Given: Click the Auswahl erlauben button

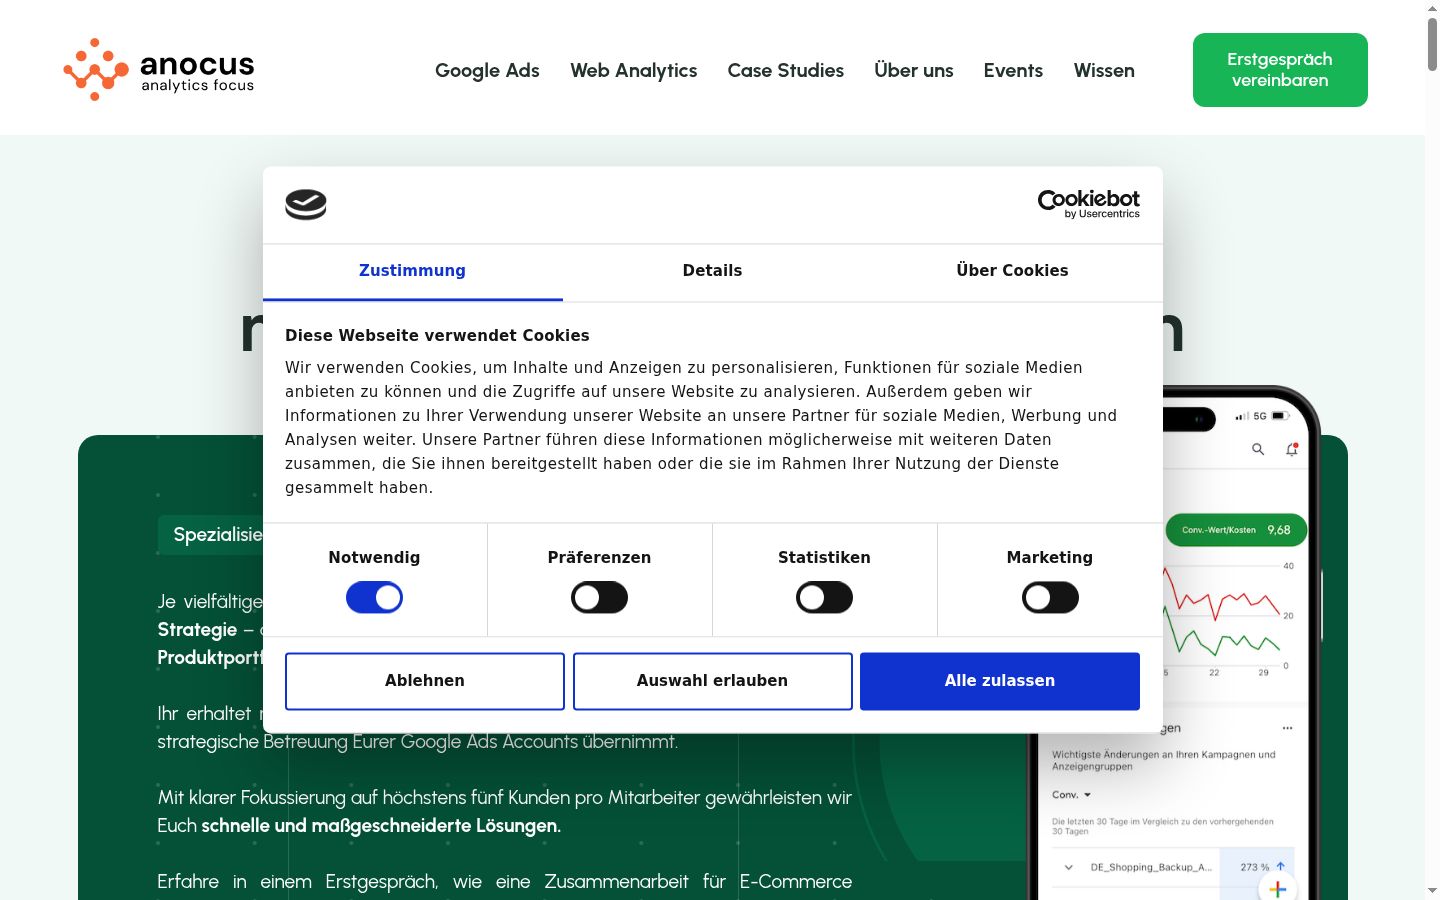Looking at the screenshot, I should (x=712, y=681).
